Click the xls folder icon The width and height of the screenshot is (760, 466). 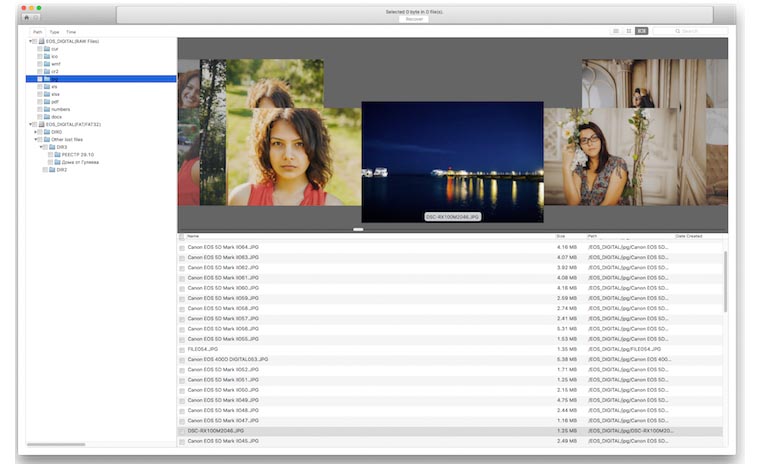pyautogui.click(x=47, y=87)
